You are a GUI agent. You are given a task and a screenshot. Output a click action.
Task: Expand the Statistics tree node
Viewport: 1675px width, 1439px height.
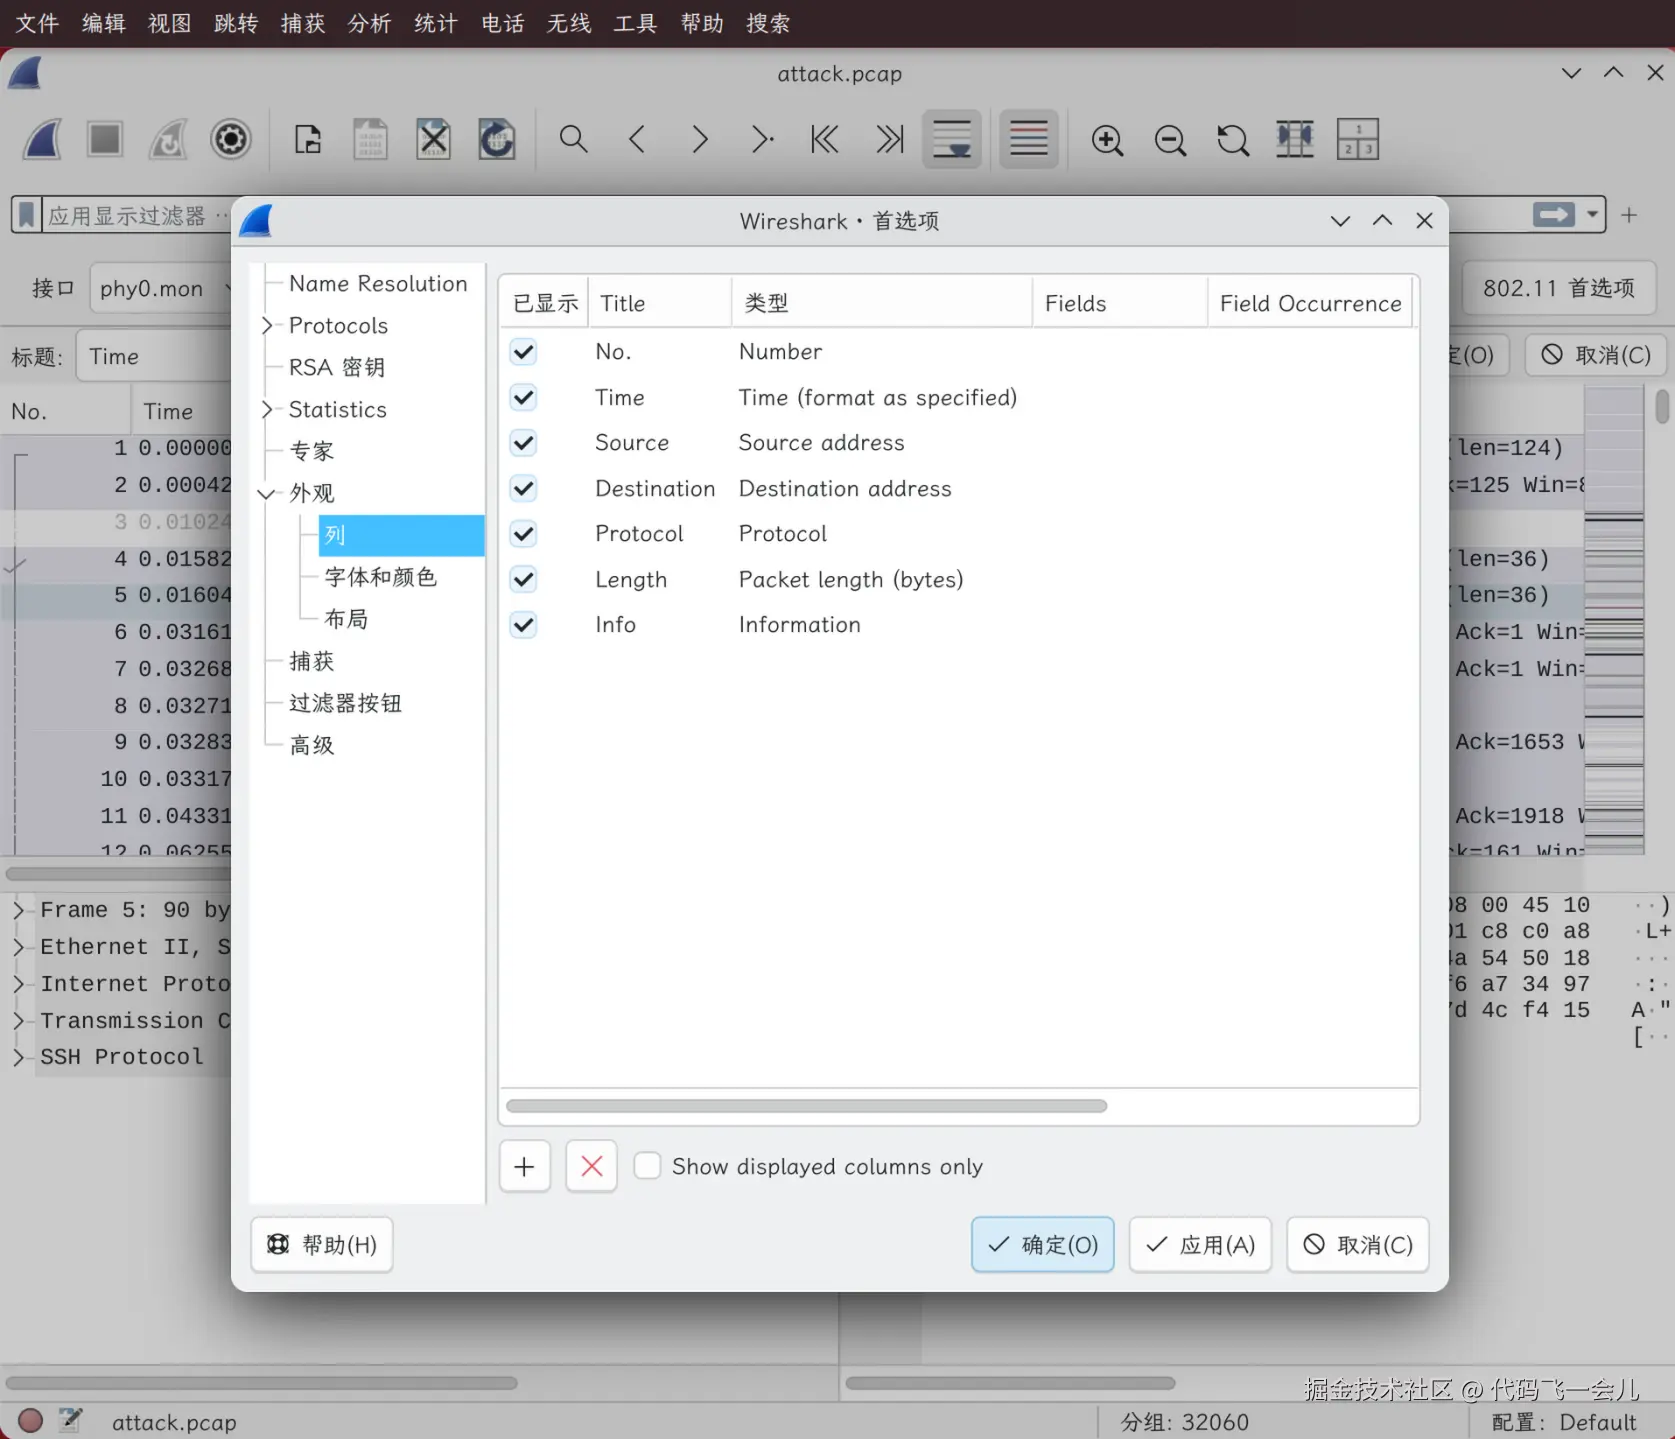click(x=267, y=410)
